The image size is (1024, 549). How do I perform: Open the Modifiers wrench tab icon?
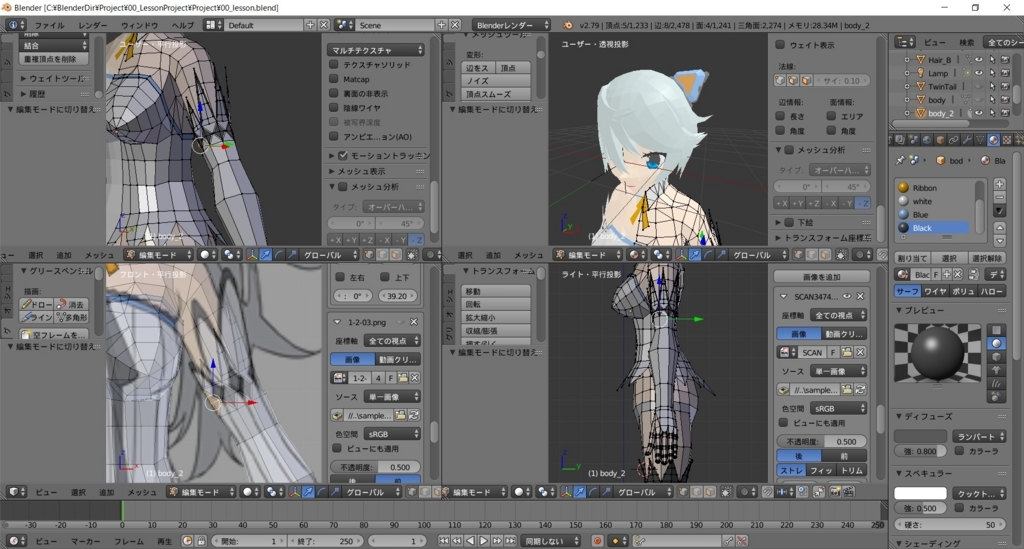click(967, 140)
